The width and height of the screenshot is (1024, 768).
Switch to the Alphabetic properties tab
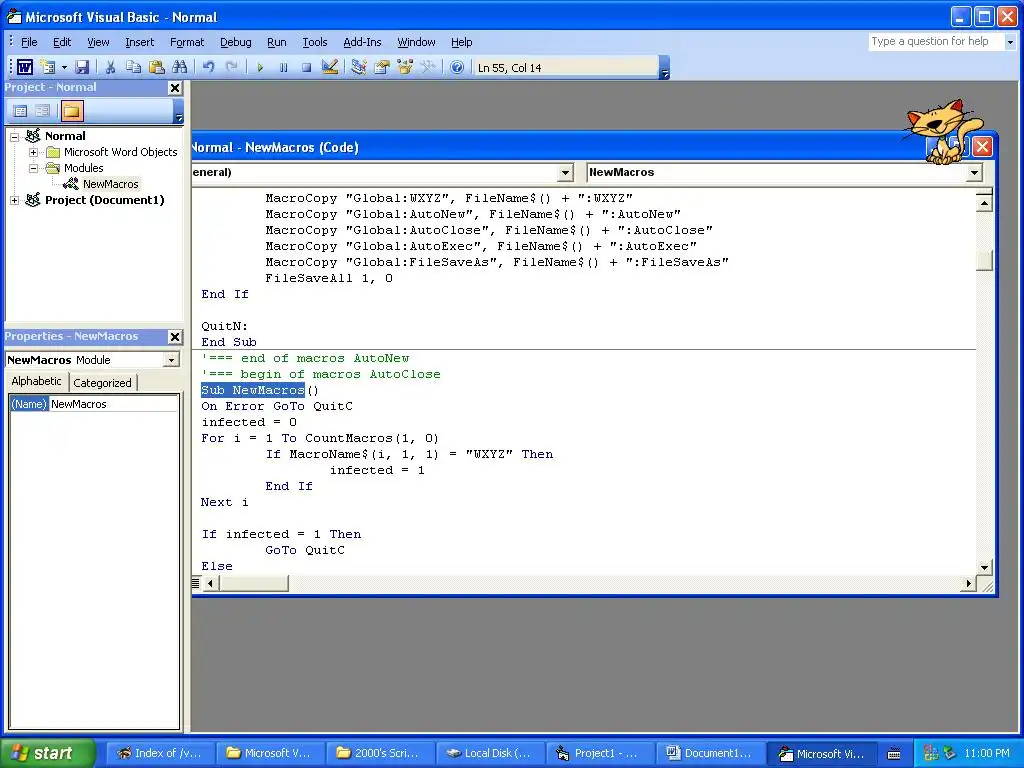(x=37, y=381)
